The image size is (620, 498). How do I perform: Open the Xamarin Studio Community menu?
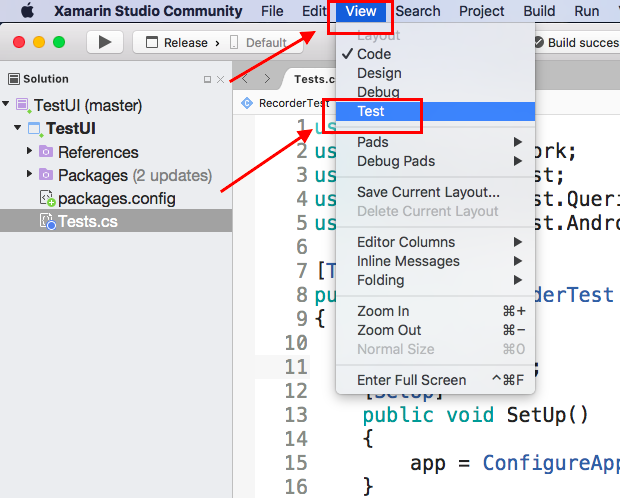pos(148,11)
